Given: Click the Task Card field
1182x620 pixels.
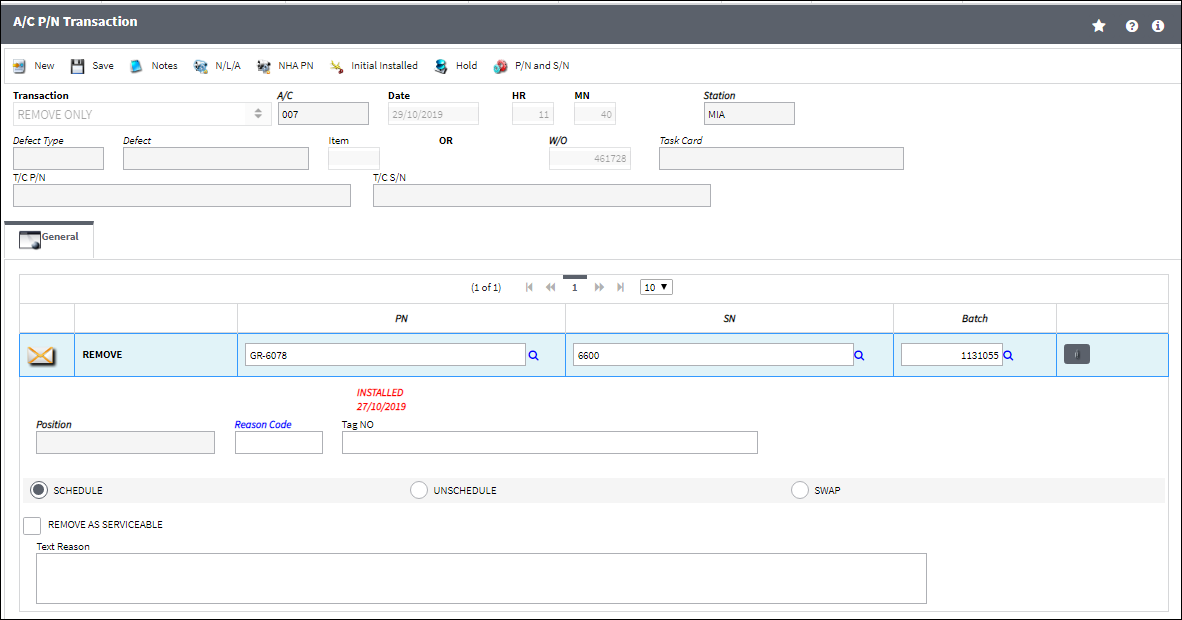Looking at the screenshot, I should click(781, 158).
